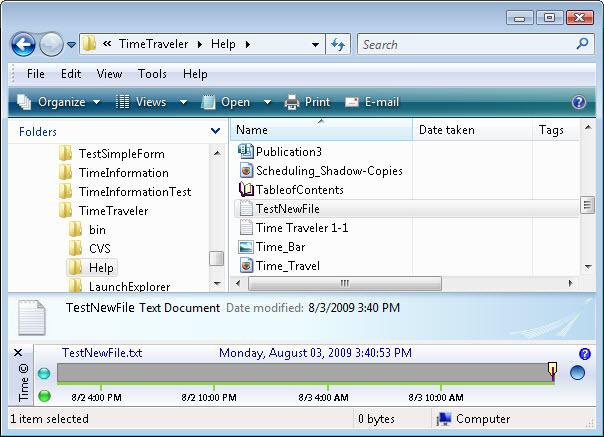Open the recent pages dropdown arrow

tap(71, 45)
